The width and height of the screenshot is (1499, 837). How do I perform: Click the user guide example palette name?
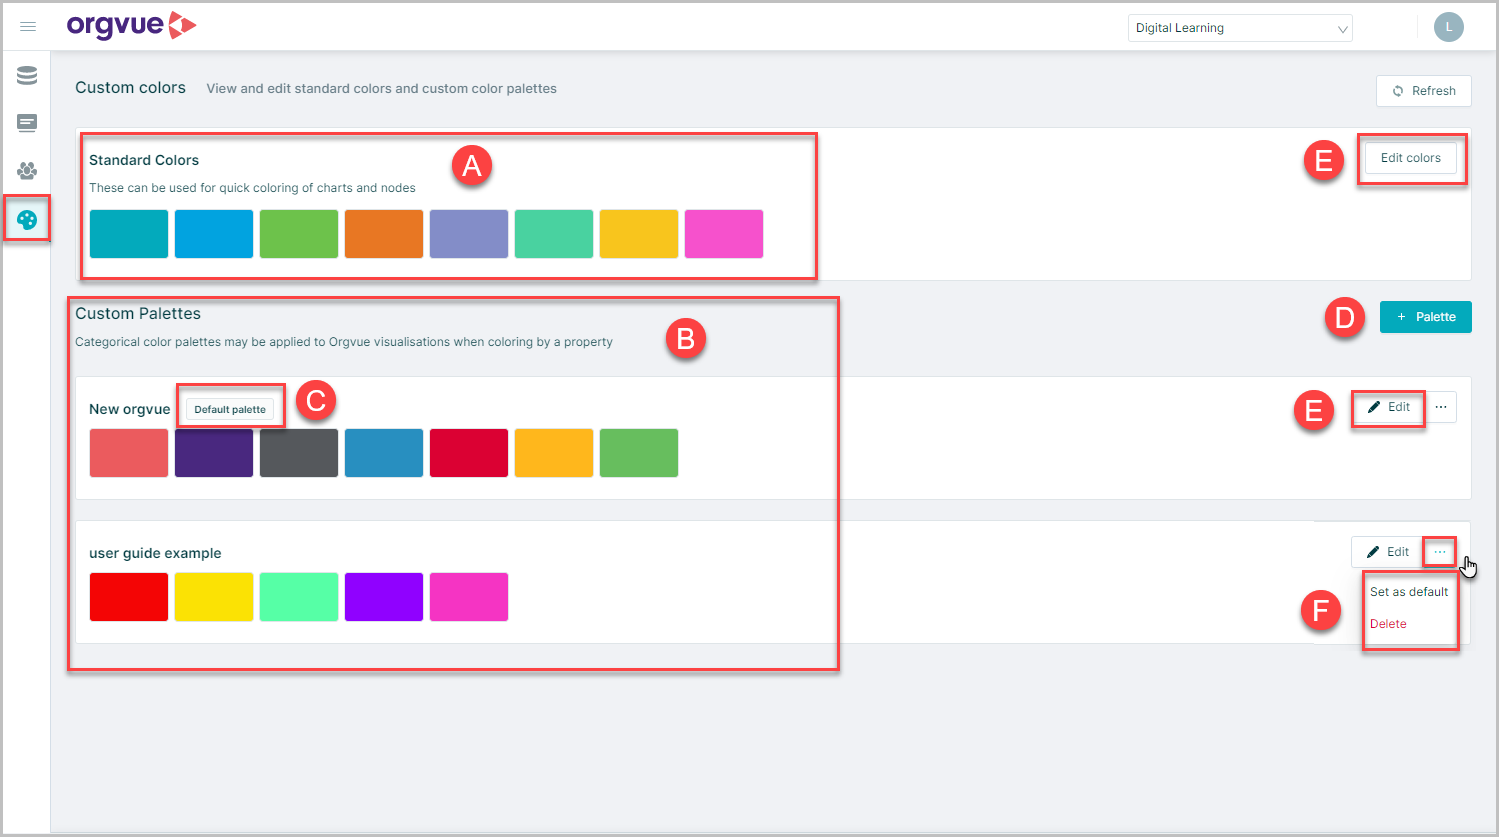pyautogui.click(x=155, y=553)
